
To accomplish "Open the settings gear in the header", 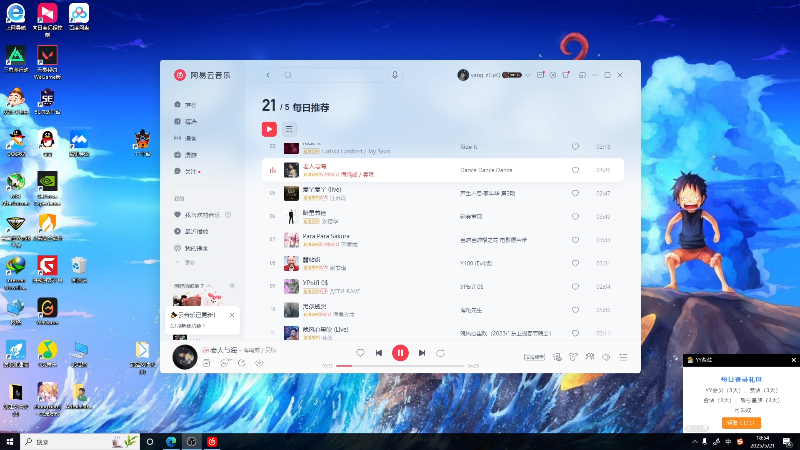I will click(553, 75).
